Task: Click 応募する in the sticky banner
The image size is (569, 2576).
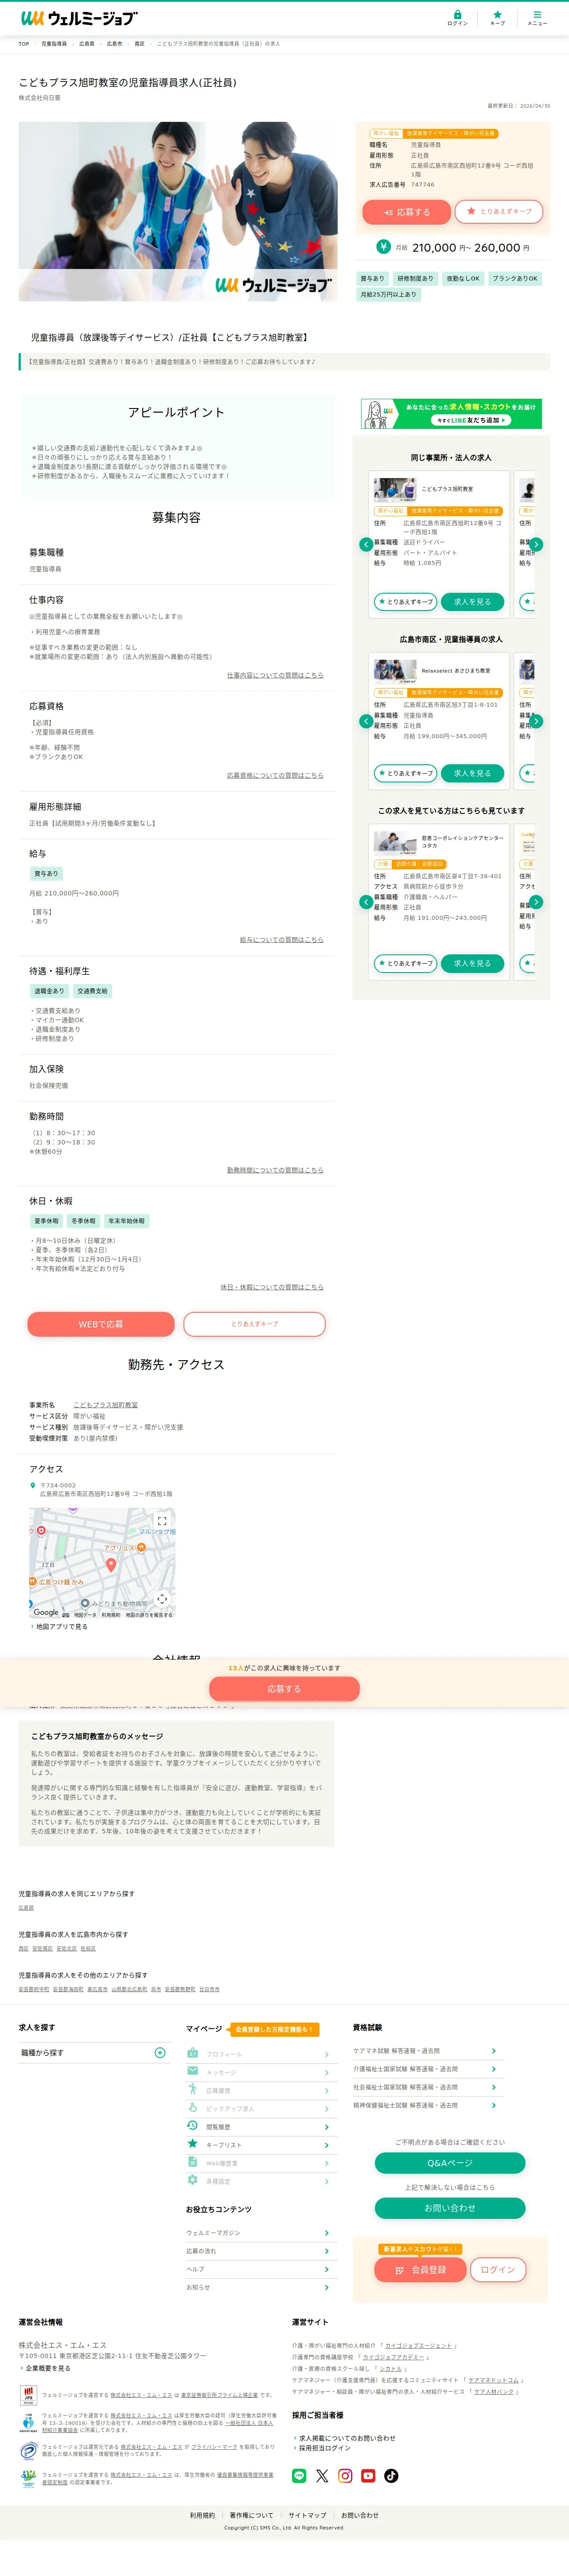Action: 284,1689
